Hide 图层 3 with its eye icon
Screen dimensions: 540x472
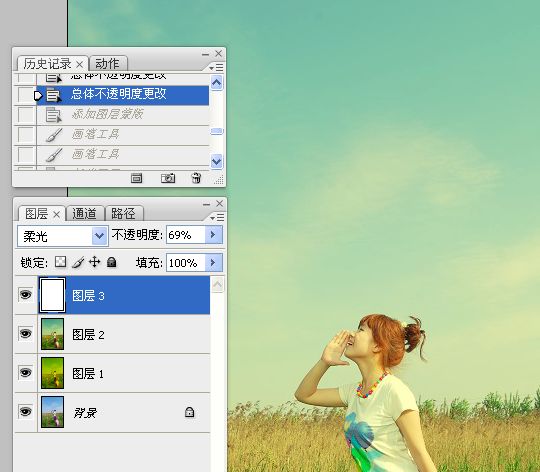(25, 295)
